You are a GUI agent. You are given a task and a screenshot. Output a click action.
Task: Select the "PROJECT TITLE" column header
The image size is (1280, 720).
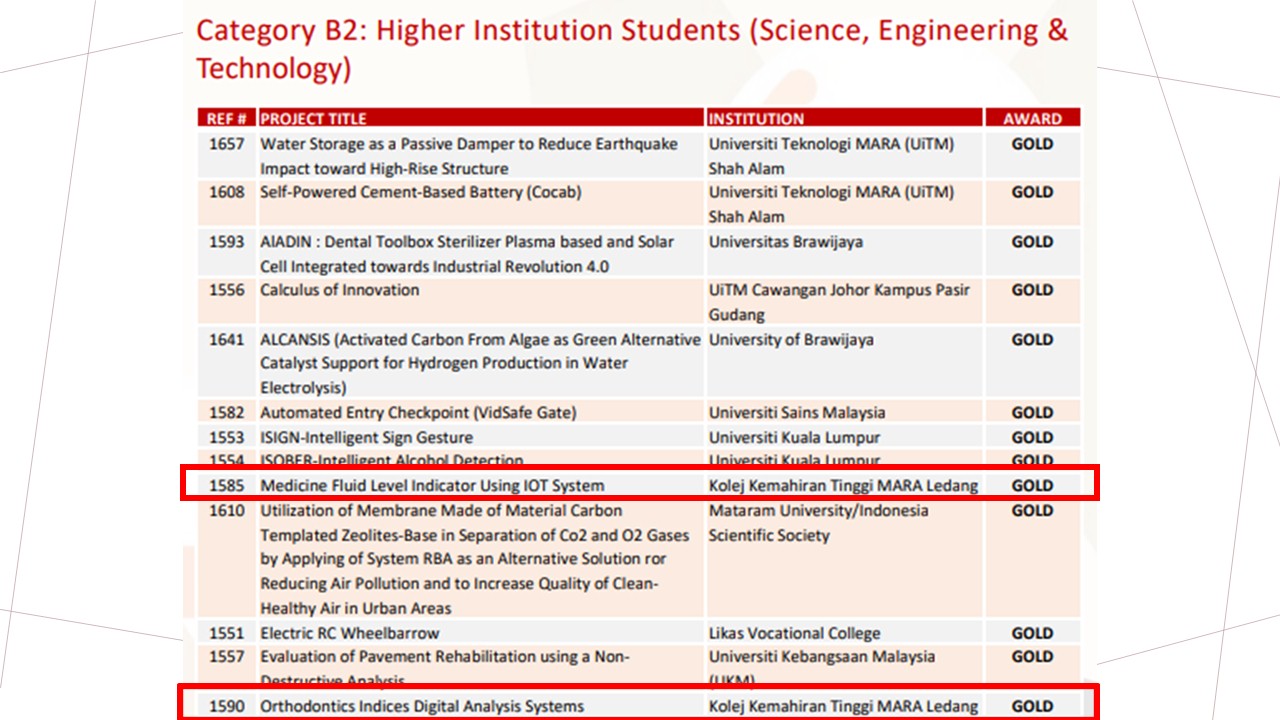pos(314,118)
